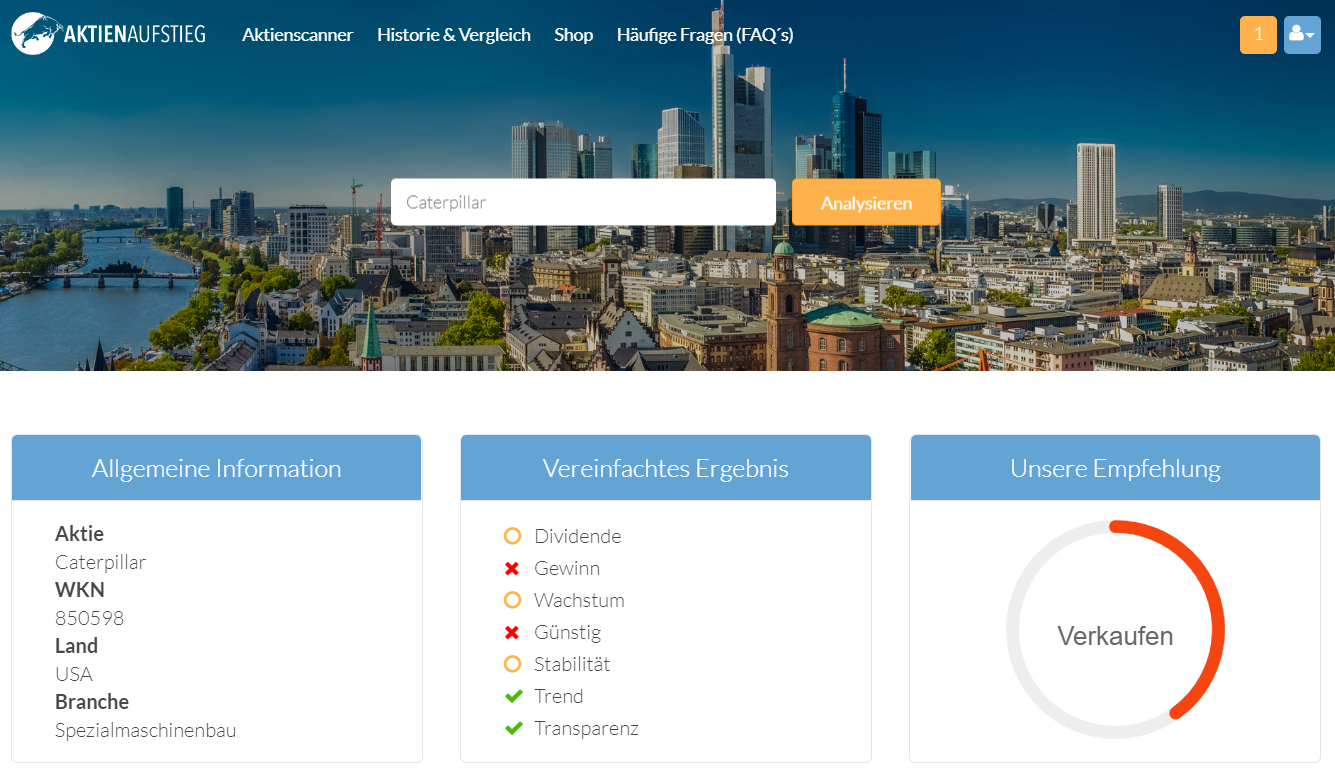The width and height of the screenshot is (1335, 778).
Task: Click the red cross next to Günstig
Action: click(x=512, y=632)
